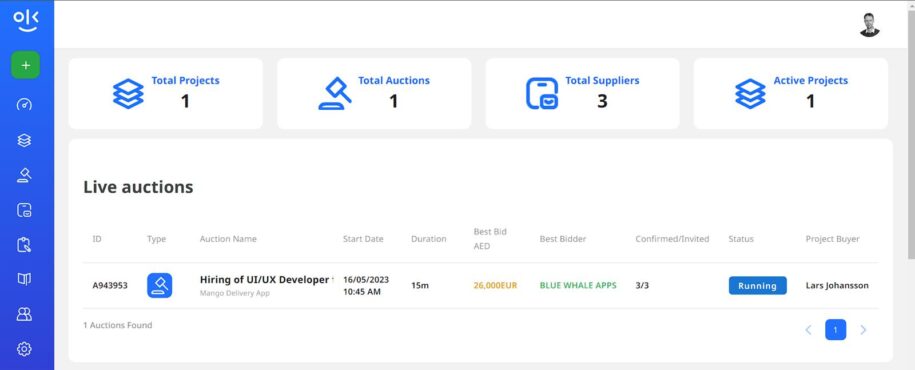Click the smiley logo at top left

(x=26, y=21)
